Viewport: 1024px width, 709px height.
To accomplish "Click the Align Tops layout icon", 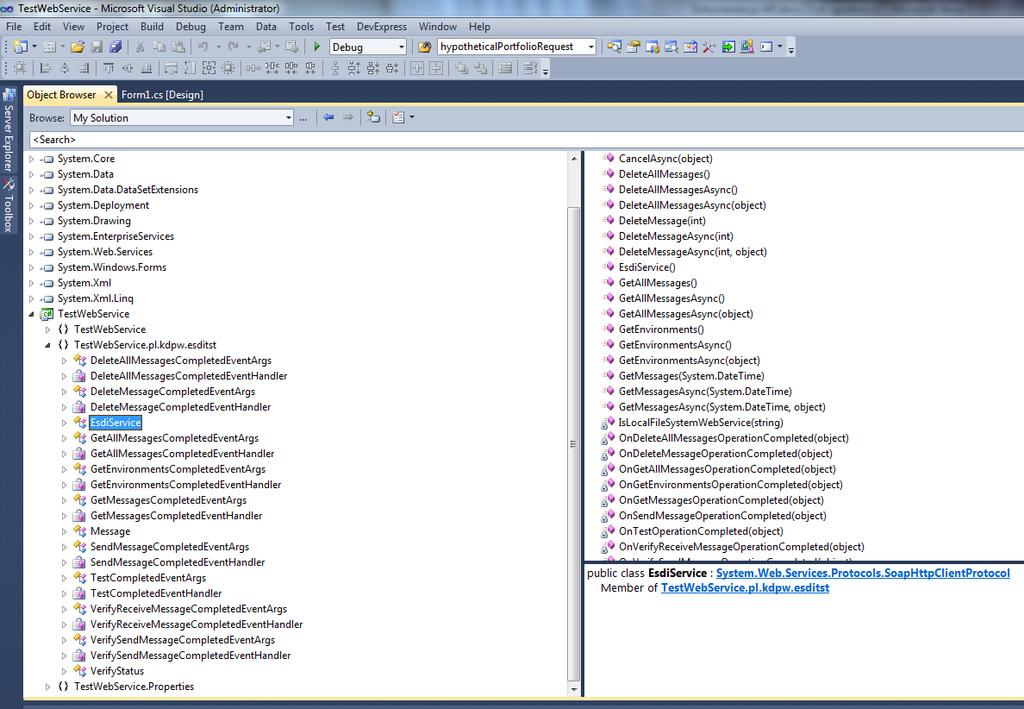I will click(108, 68).
